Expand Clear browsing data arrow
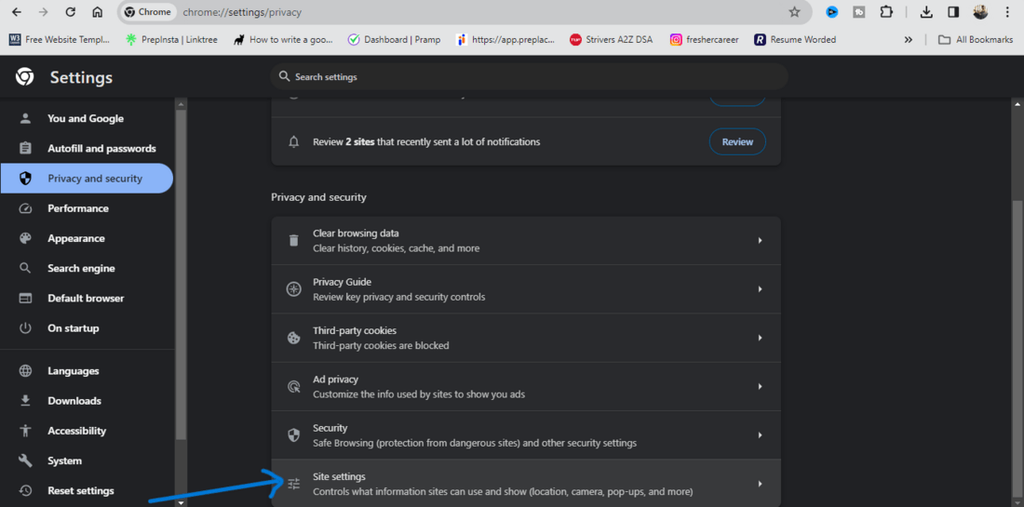 [760, 240]
